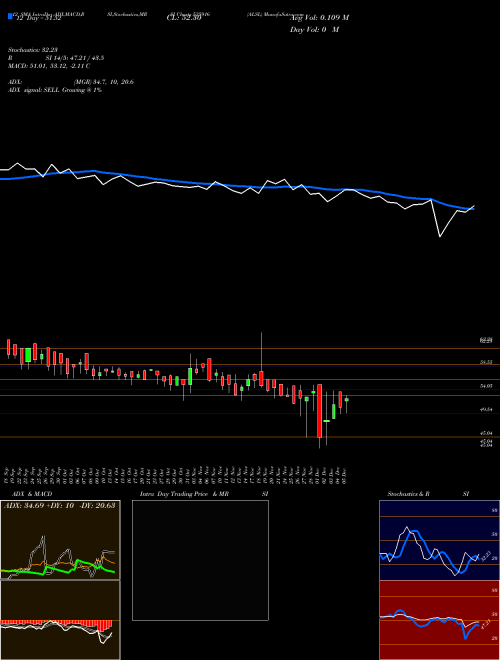Image resolution: width=500 pixels, height=660 pixels.
Task: Click the 'CL: 52.30' closing price text
Action: coord(185,18)
